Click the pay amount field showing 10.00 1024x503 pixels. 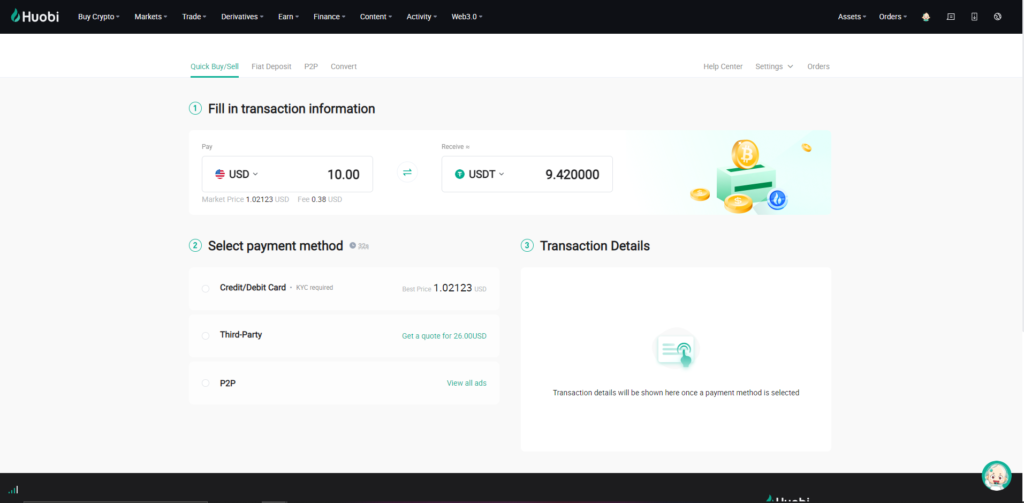(x=320, y=174)
